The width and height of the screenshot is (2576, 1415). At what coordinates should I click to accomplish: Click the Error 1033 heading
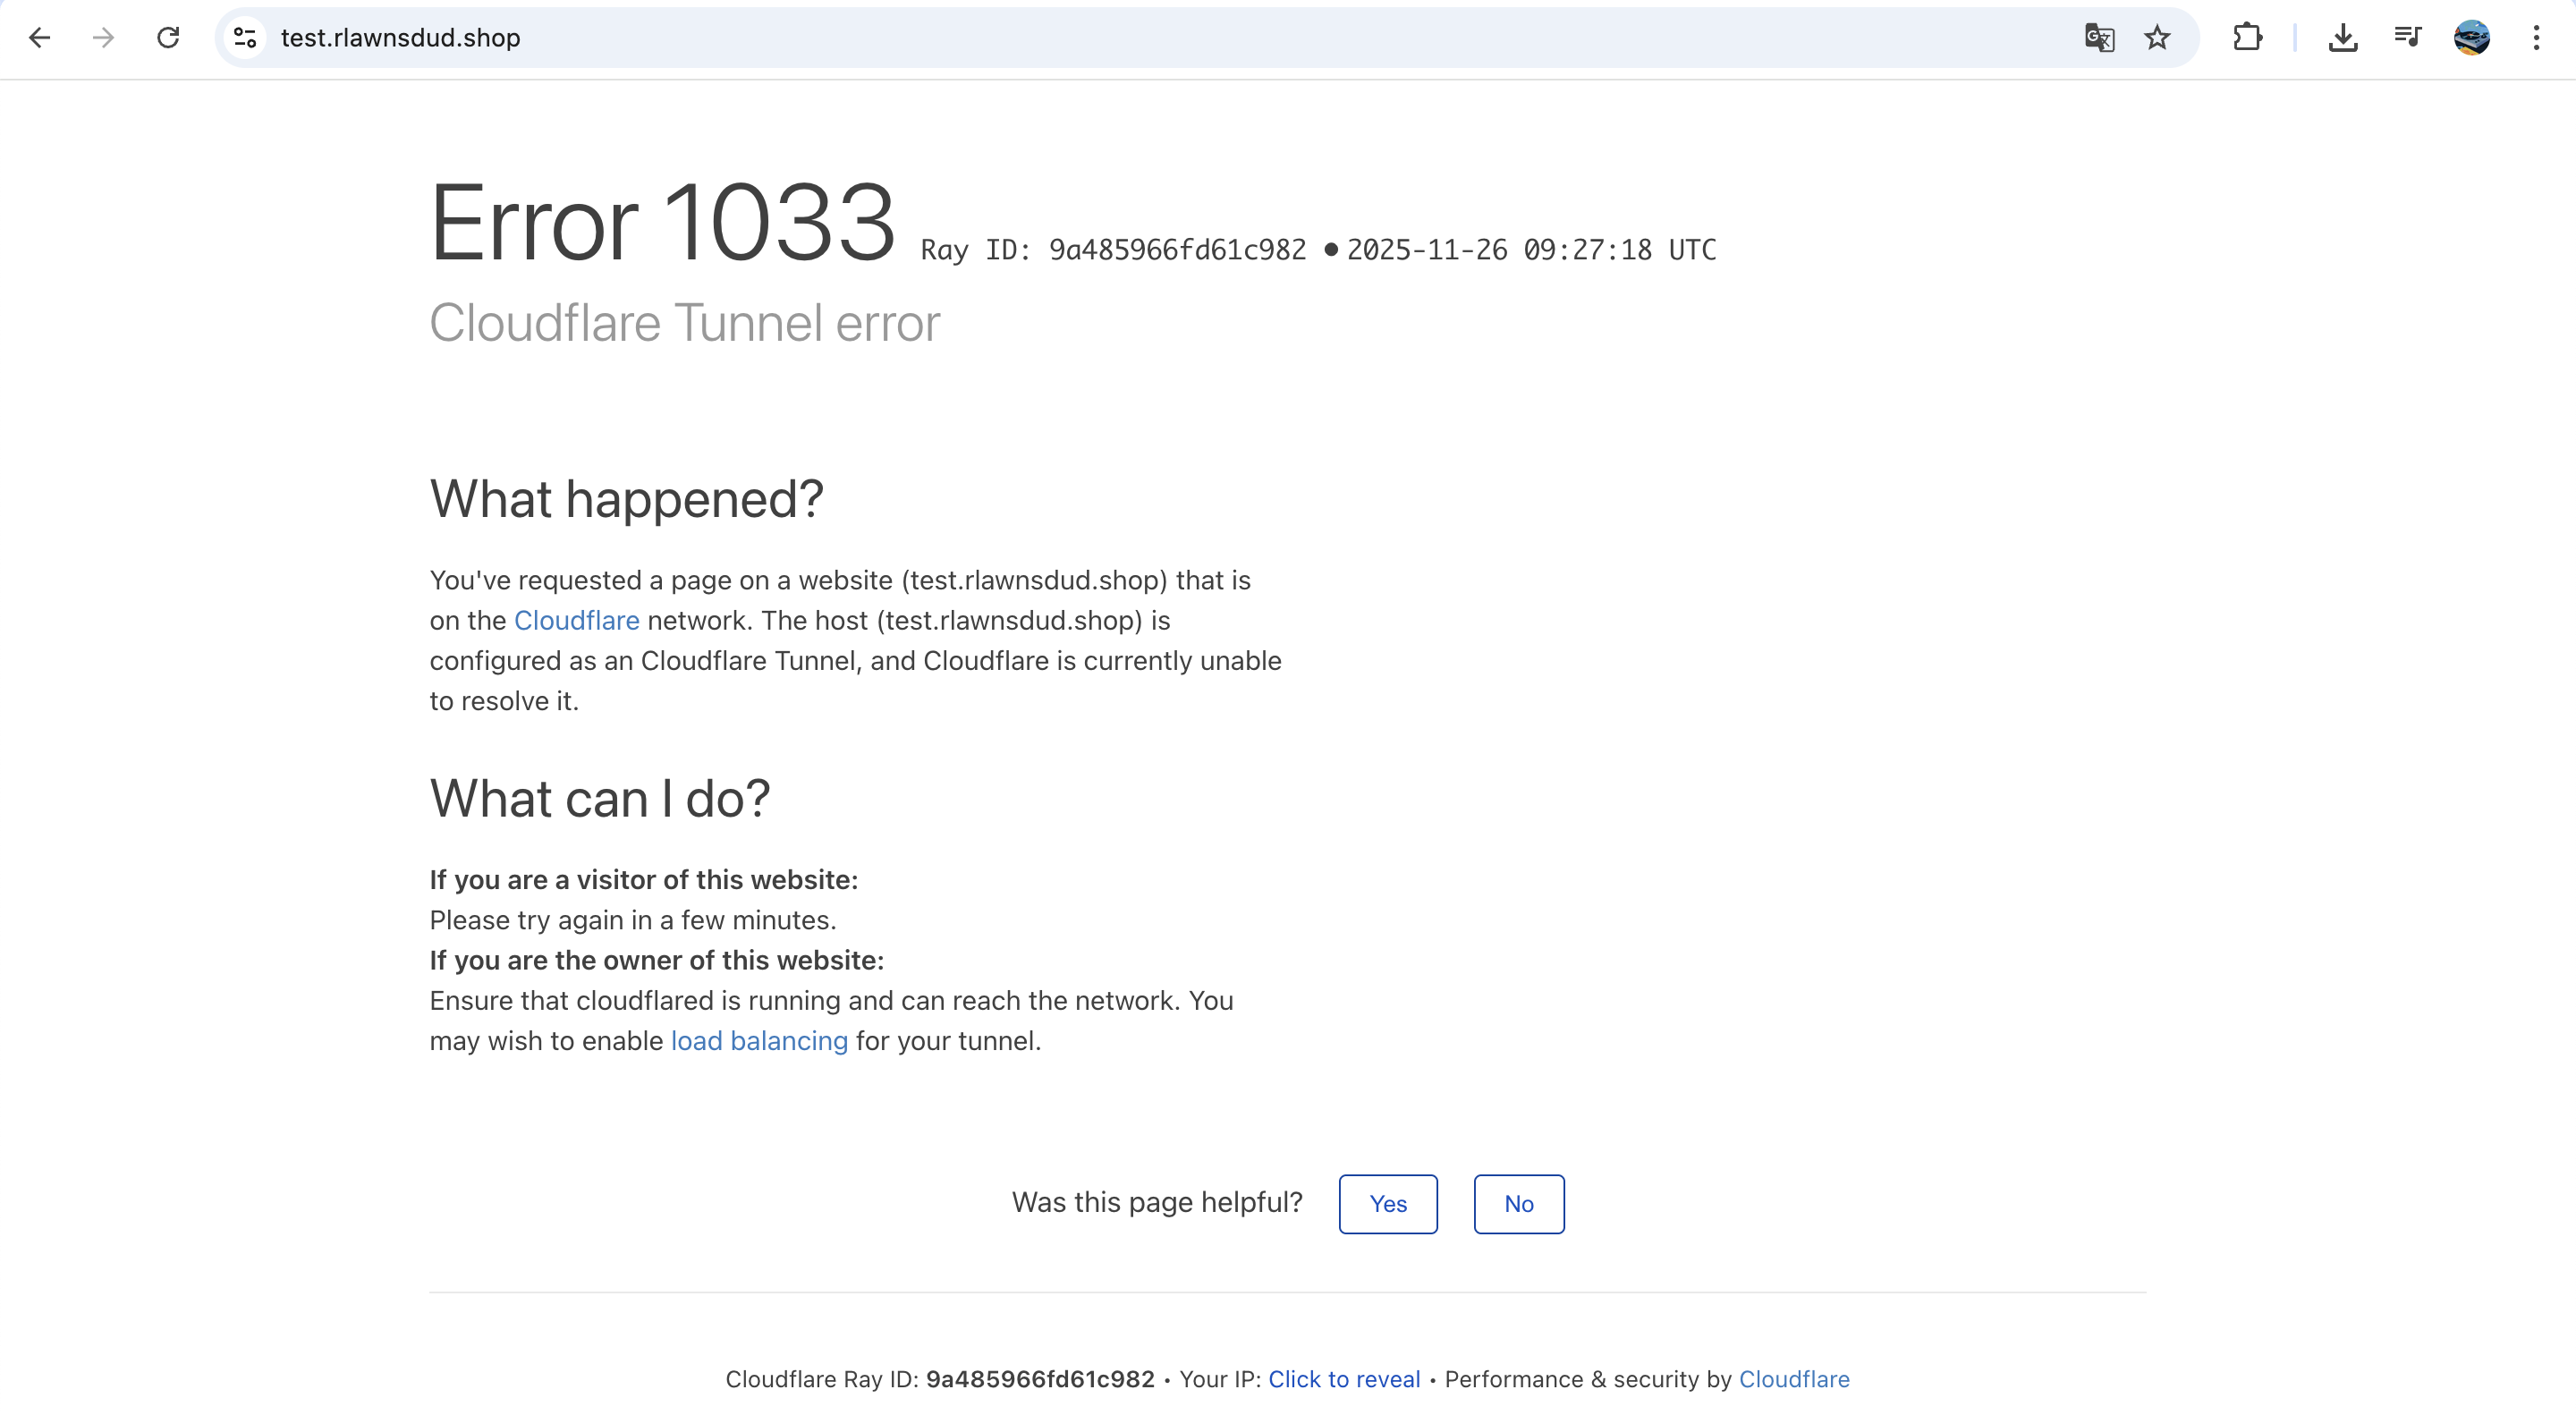[x=662, y=223]
